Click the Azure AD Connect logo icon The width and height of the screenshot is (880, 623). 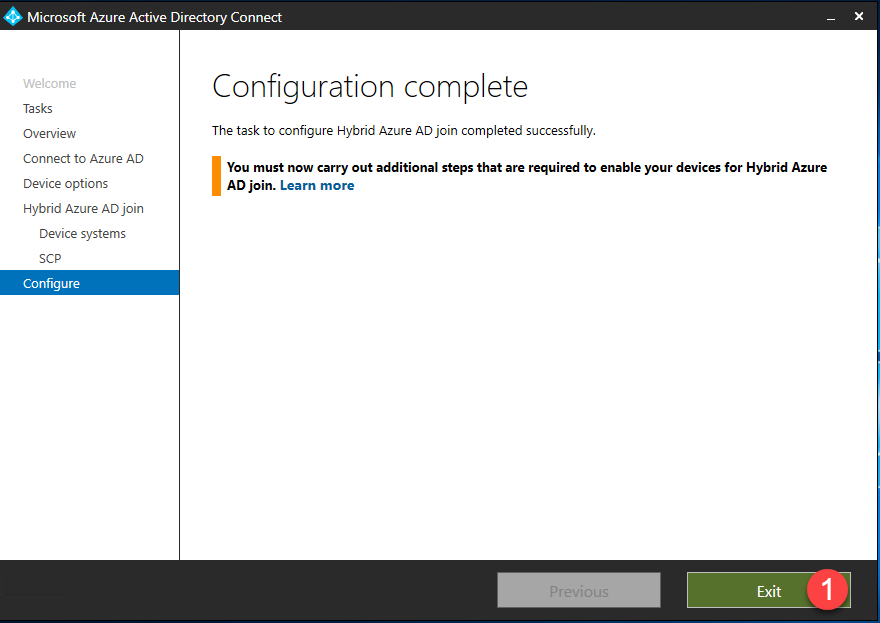(x=13, y=16)
